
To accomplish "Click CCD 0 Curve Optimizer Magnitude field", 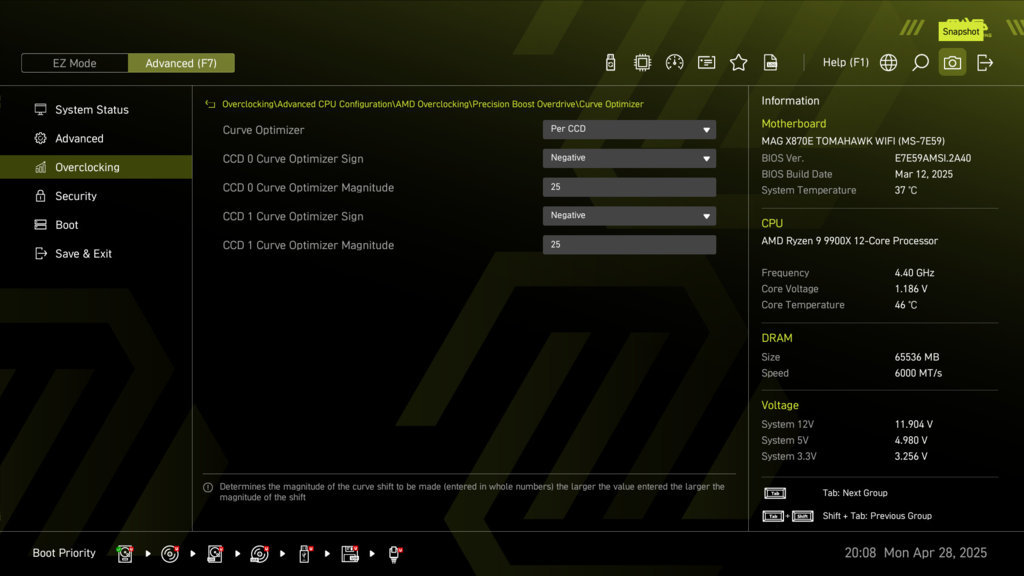I will (x=629, y=187).
